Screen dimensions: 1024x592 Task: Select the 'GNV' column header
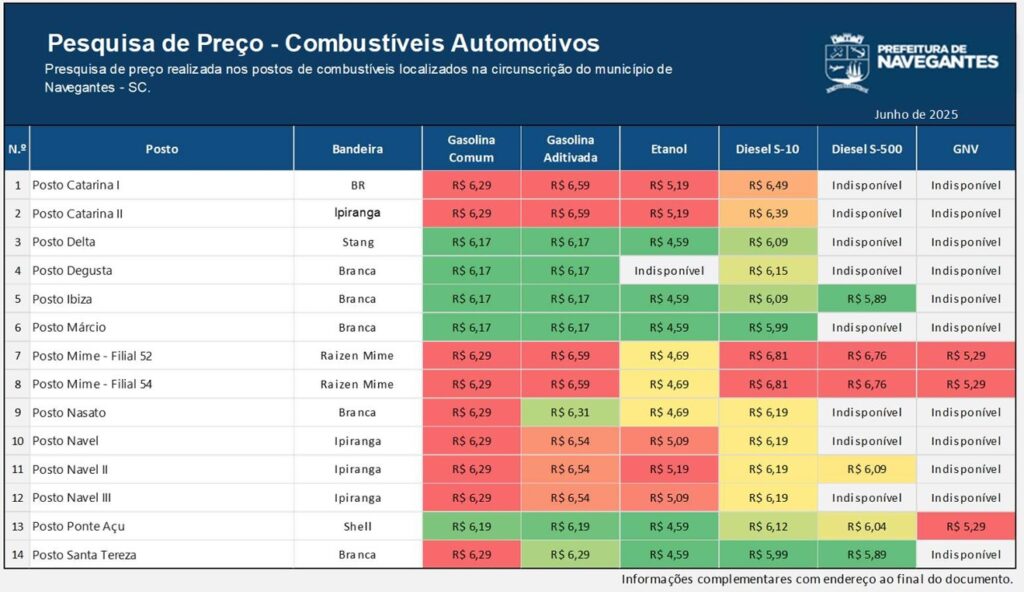(965, 149)
